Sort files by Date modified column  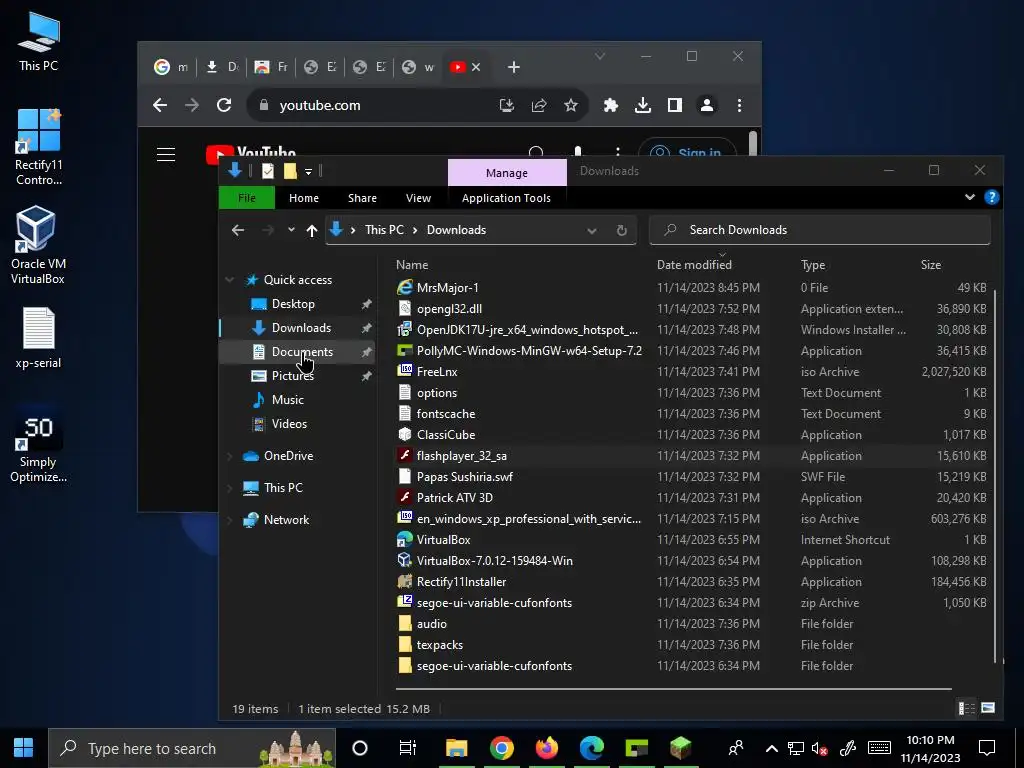(694, 264)
